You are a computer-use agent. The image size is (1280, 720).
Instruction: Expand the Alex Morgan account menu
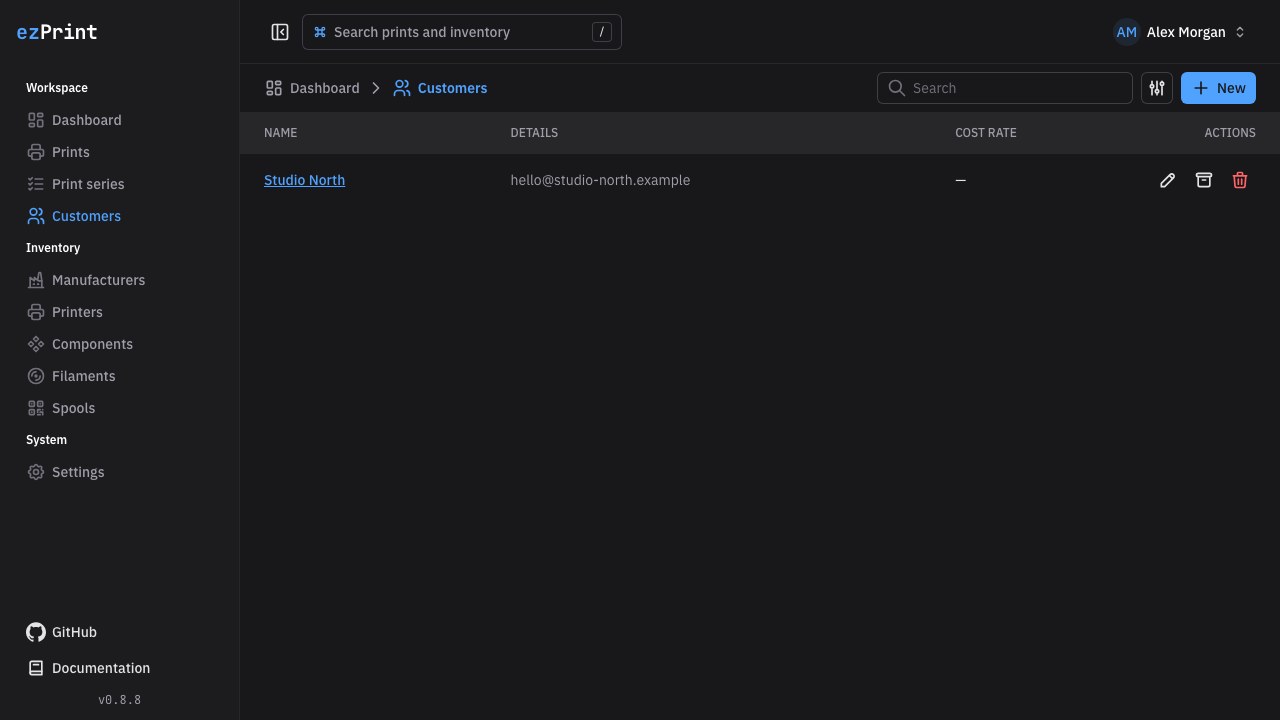1180,32
